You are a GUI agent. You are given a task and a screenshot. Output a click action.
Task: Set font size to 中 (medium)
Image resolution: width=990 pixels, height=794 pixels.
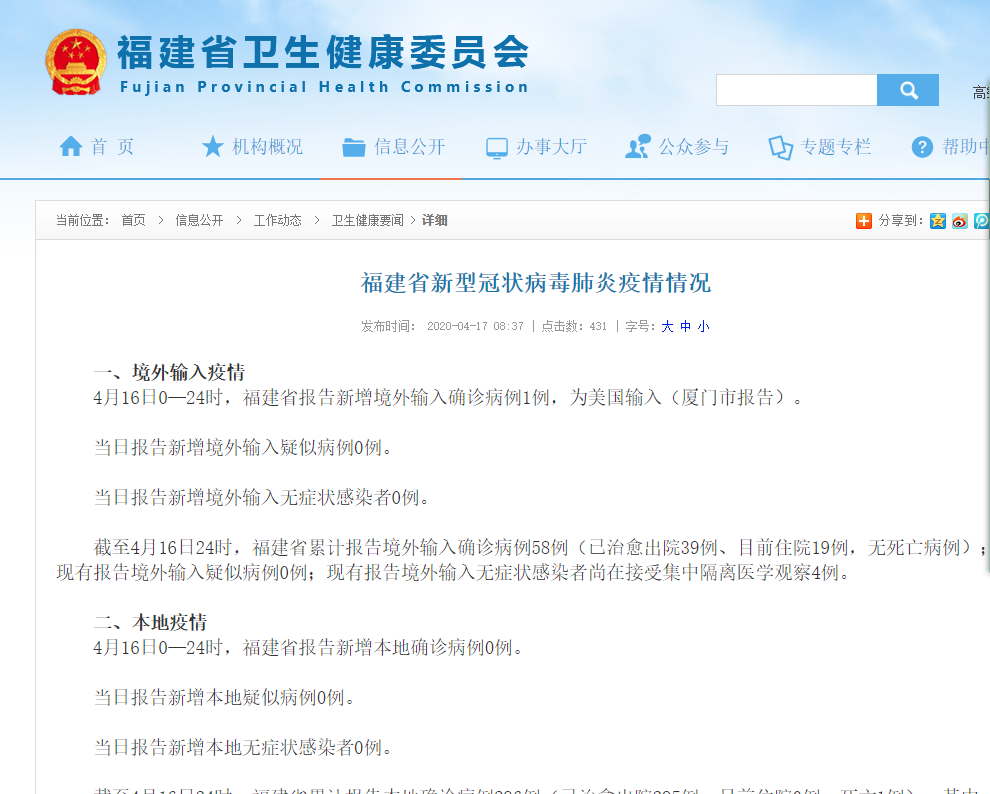pos(685,326)
